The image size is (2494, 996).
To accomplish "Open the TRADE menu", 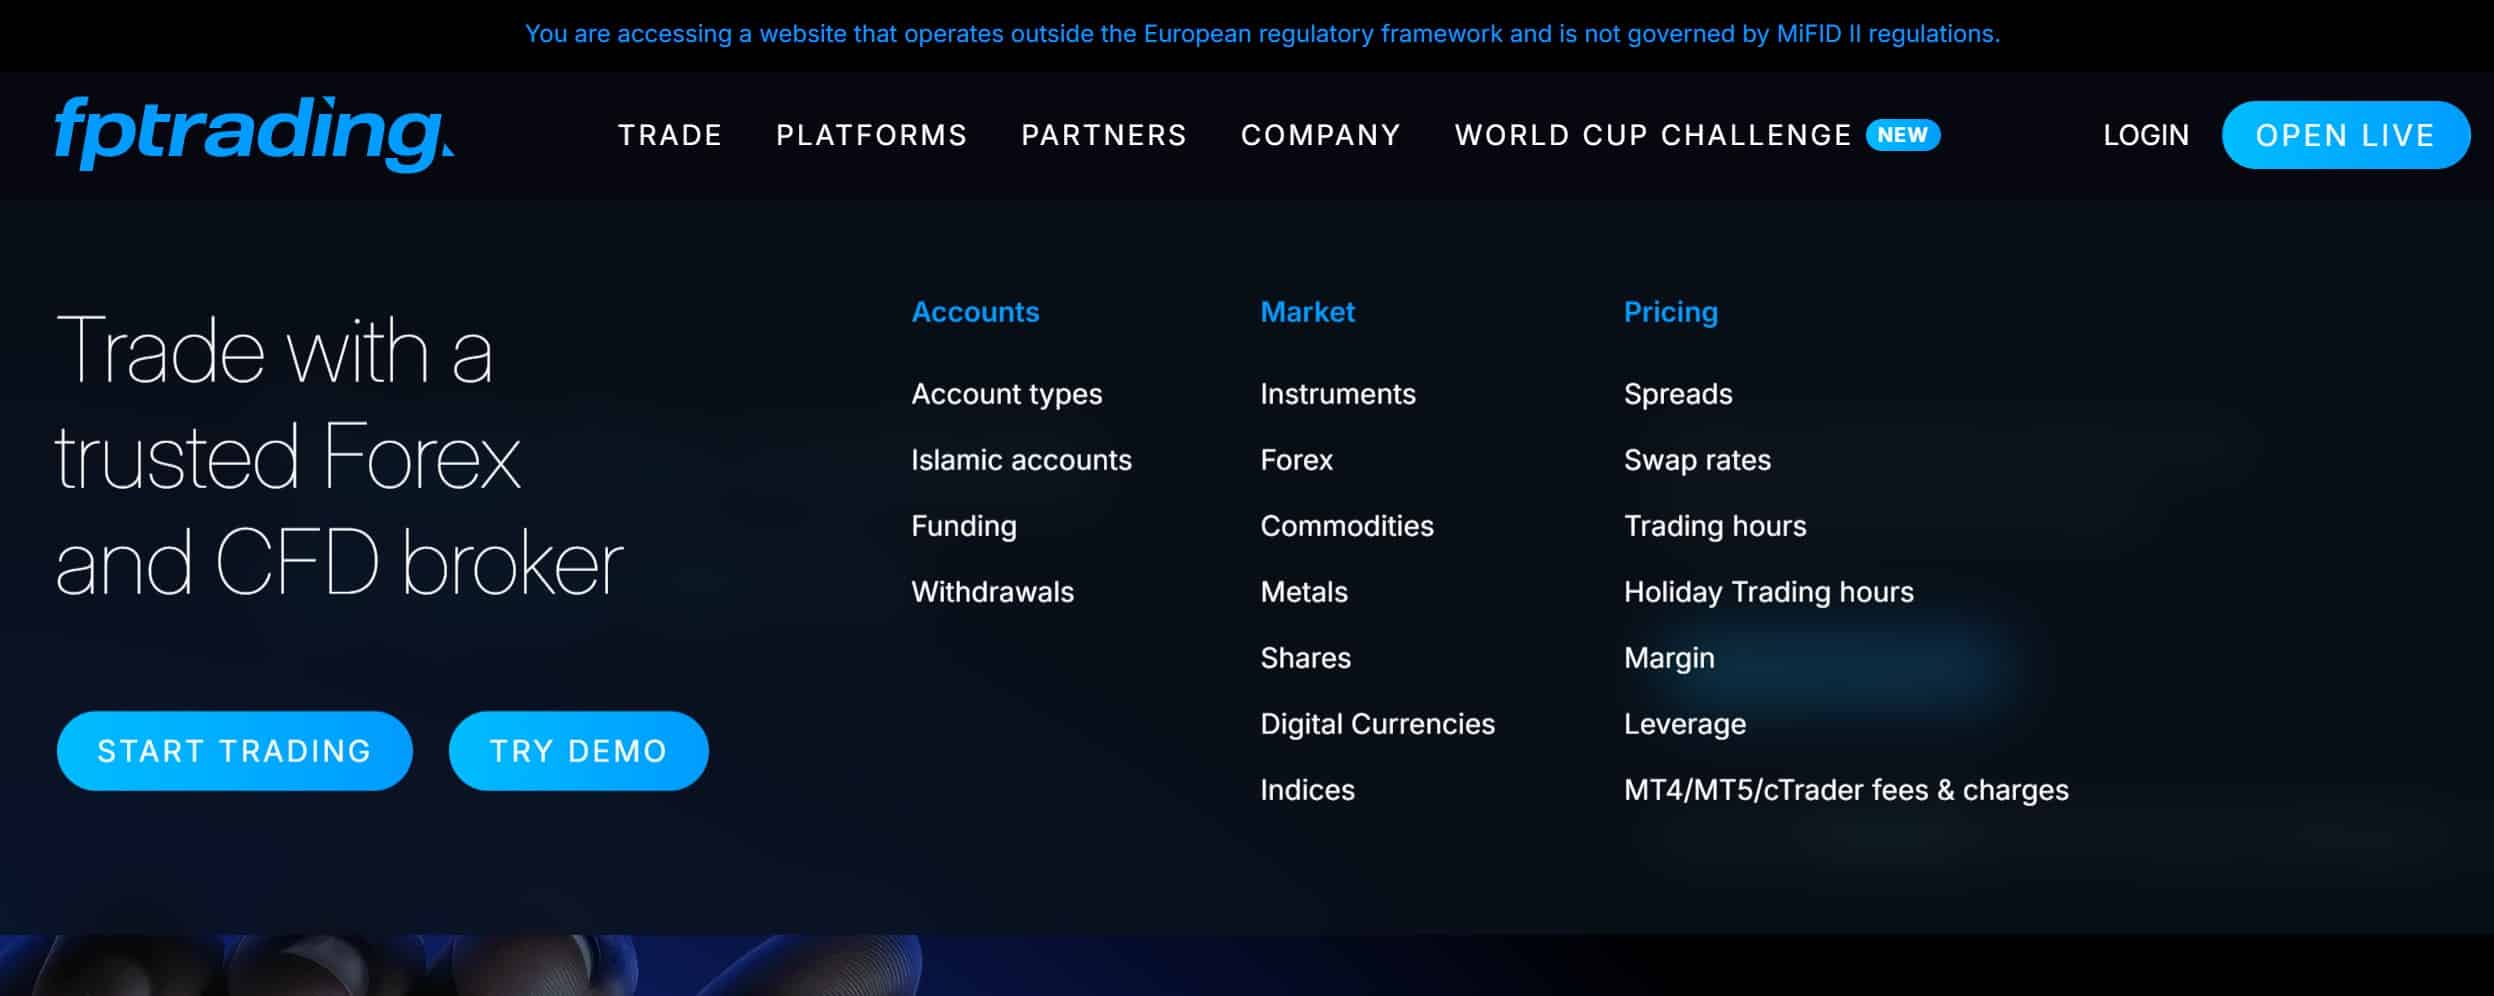I will 670,135.
